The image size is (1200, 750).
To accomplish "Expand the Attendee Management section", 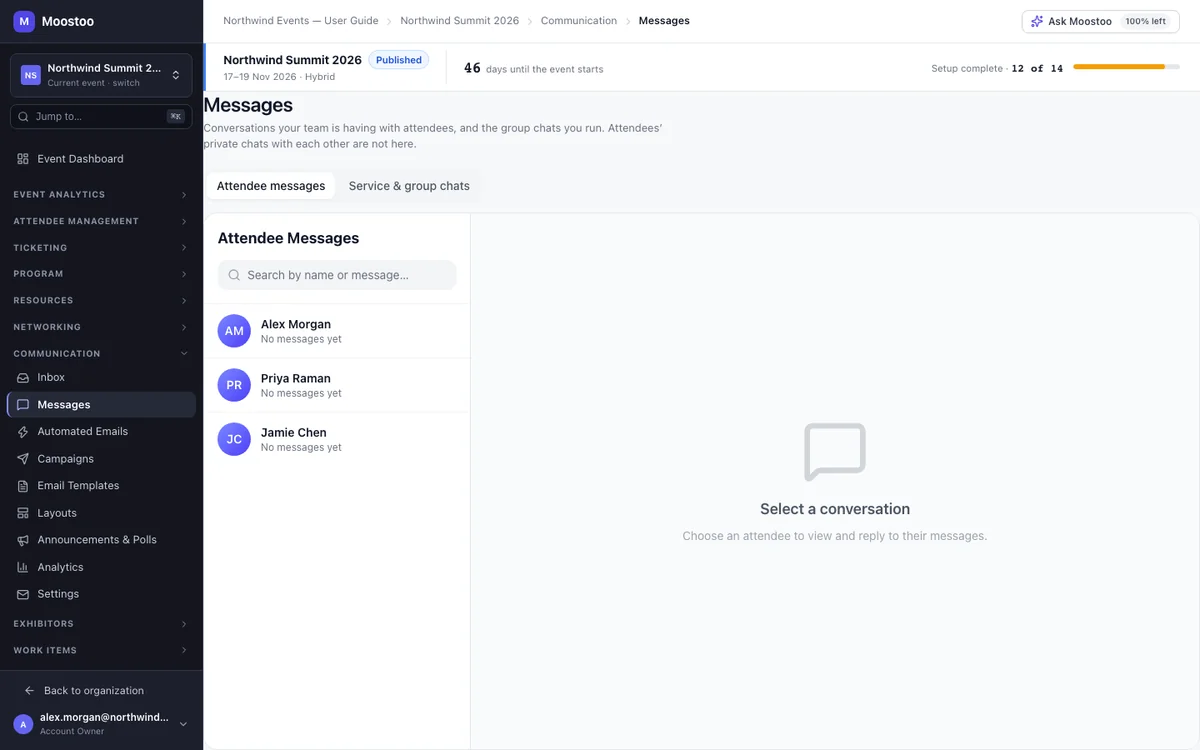I will [101, 221].
